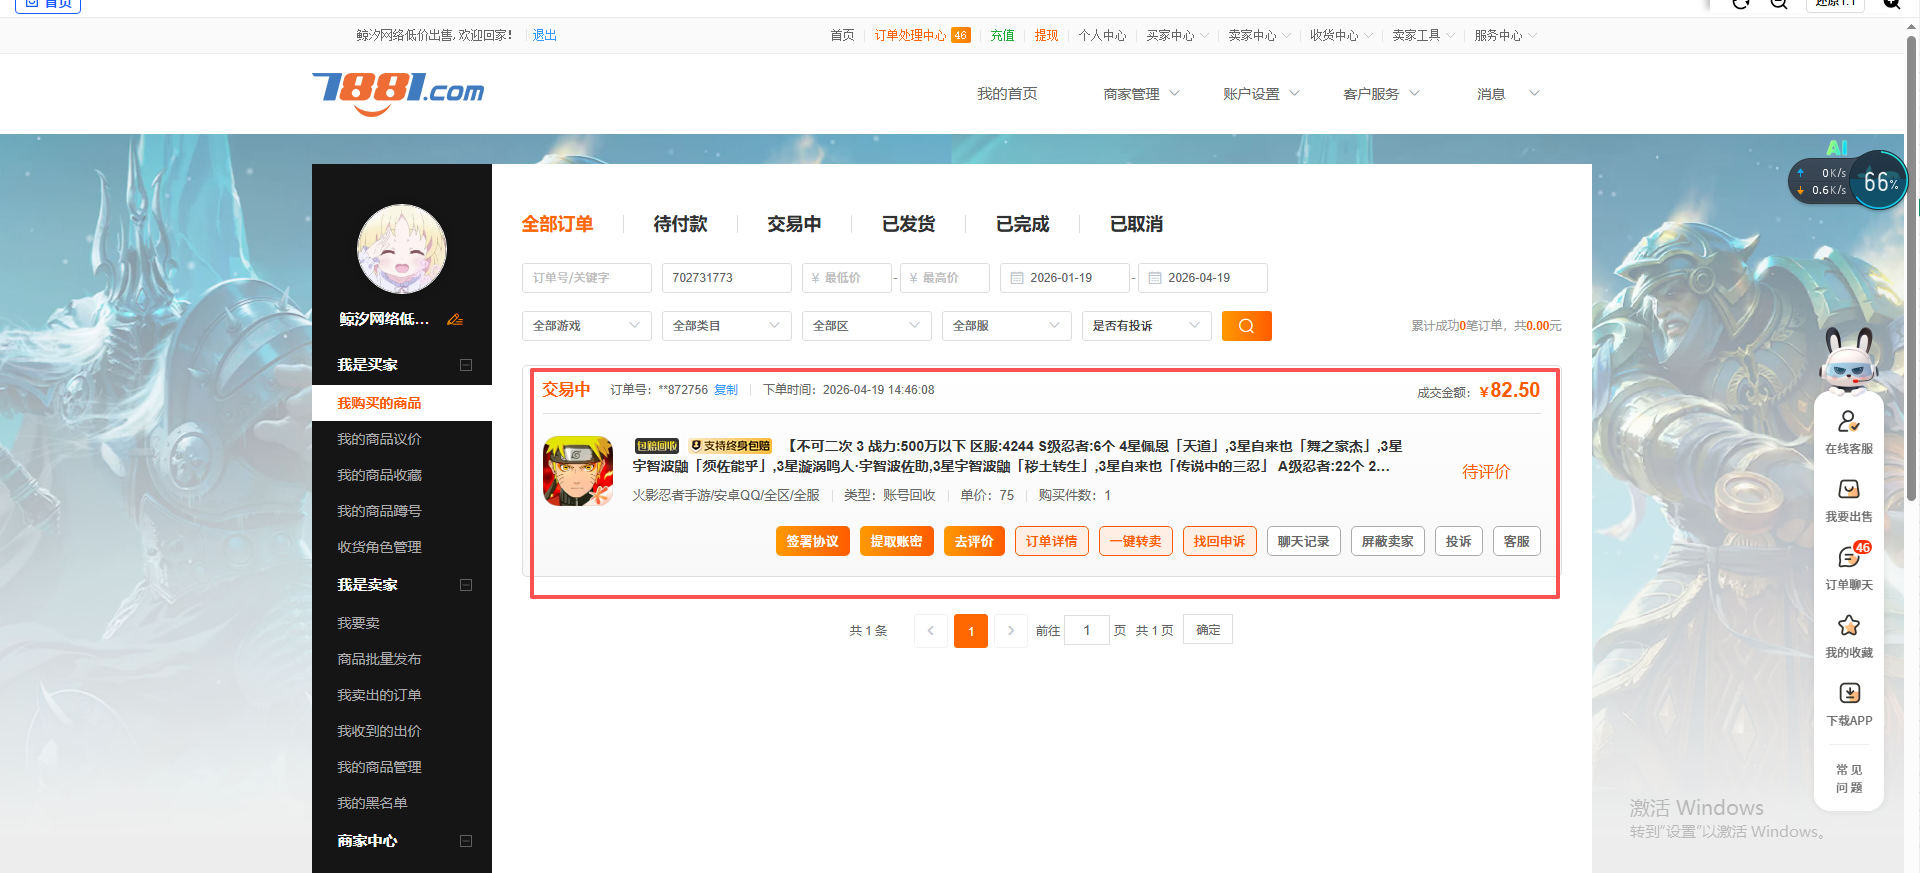Expand the 客户服务 menu
The width and height of the screenshot is (1920, 873).
pyautogui.click(x=1381, y=94)
